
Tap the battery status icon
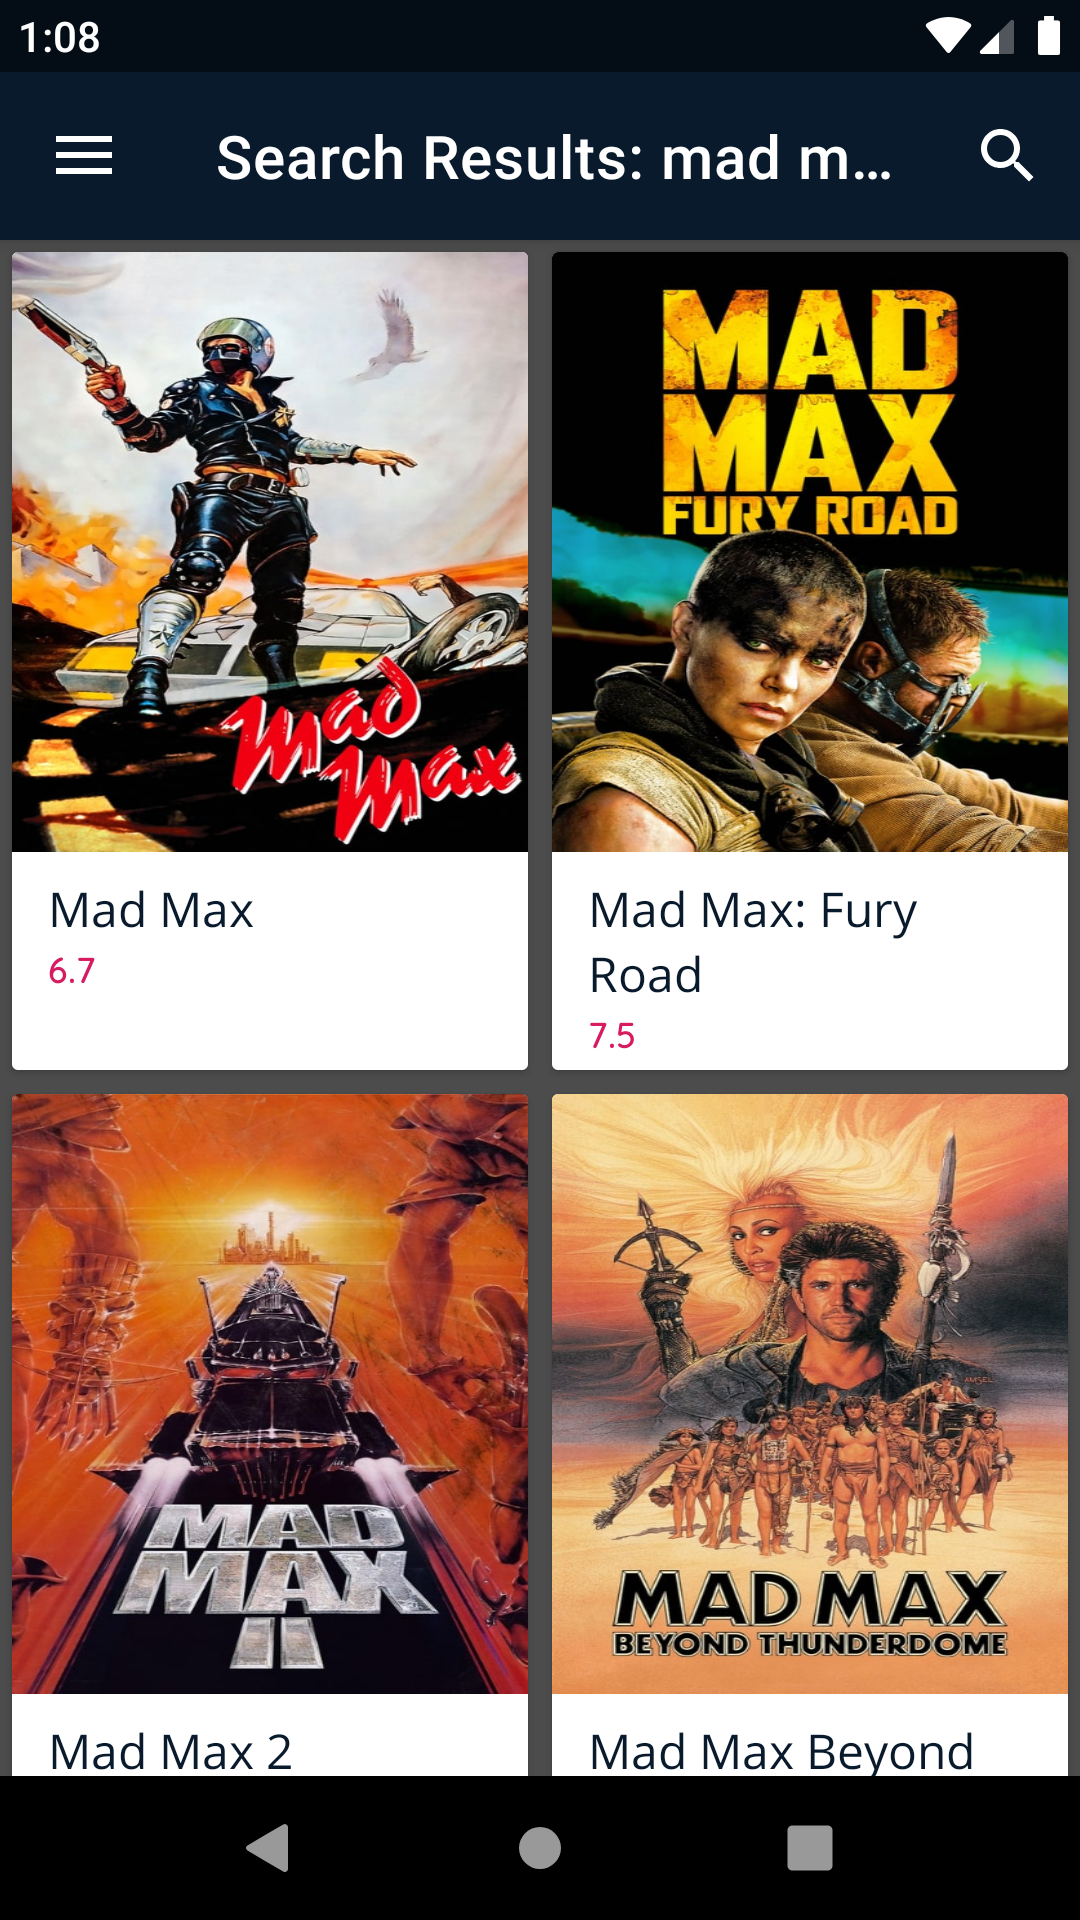tap(1048, 36)
